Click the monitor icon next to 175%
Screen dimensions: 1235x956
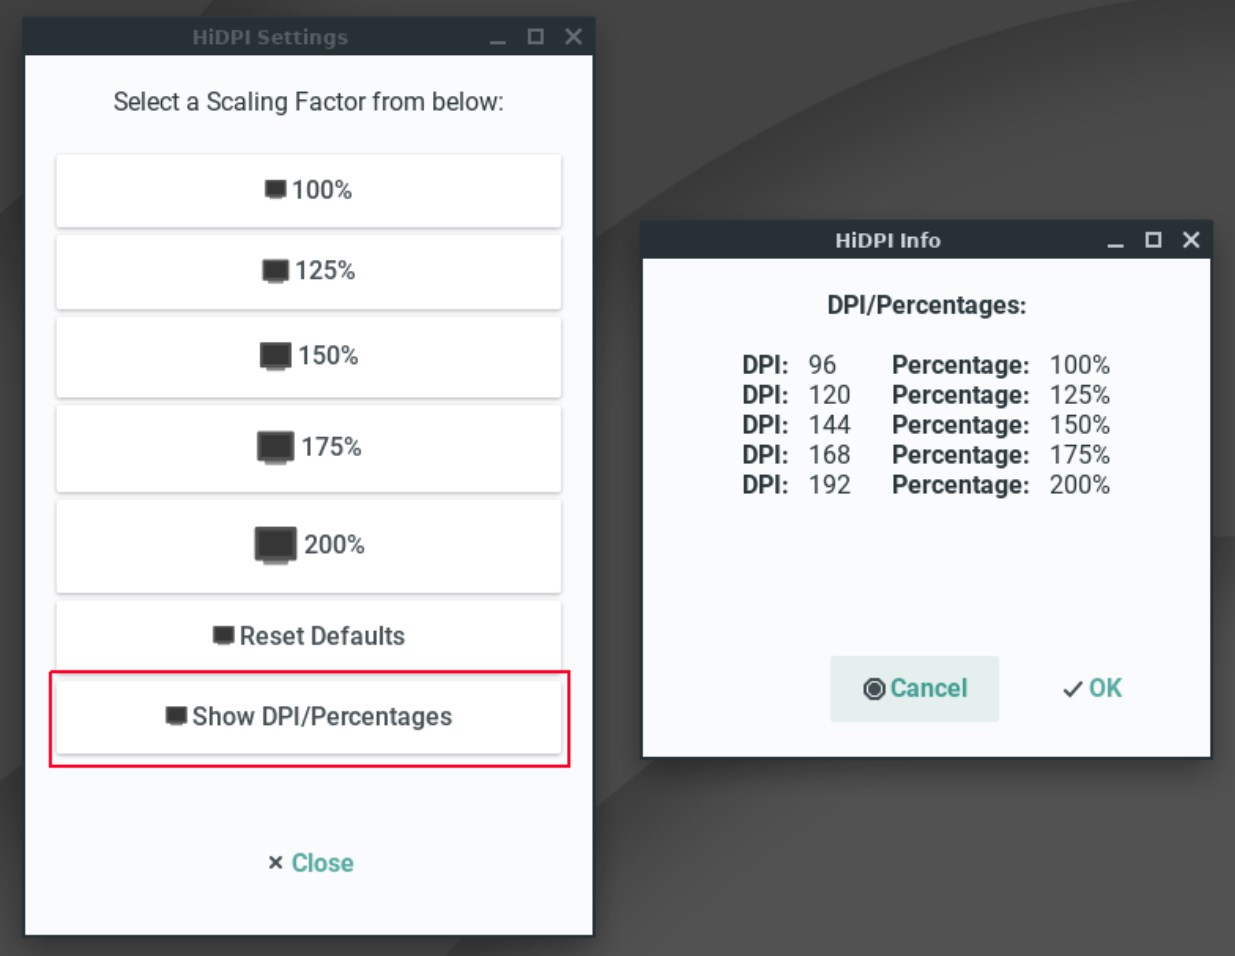click(x=276, y=447)
